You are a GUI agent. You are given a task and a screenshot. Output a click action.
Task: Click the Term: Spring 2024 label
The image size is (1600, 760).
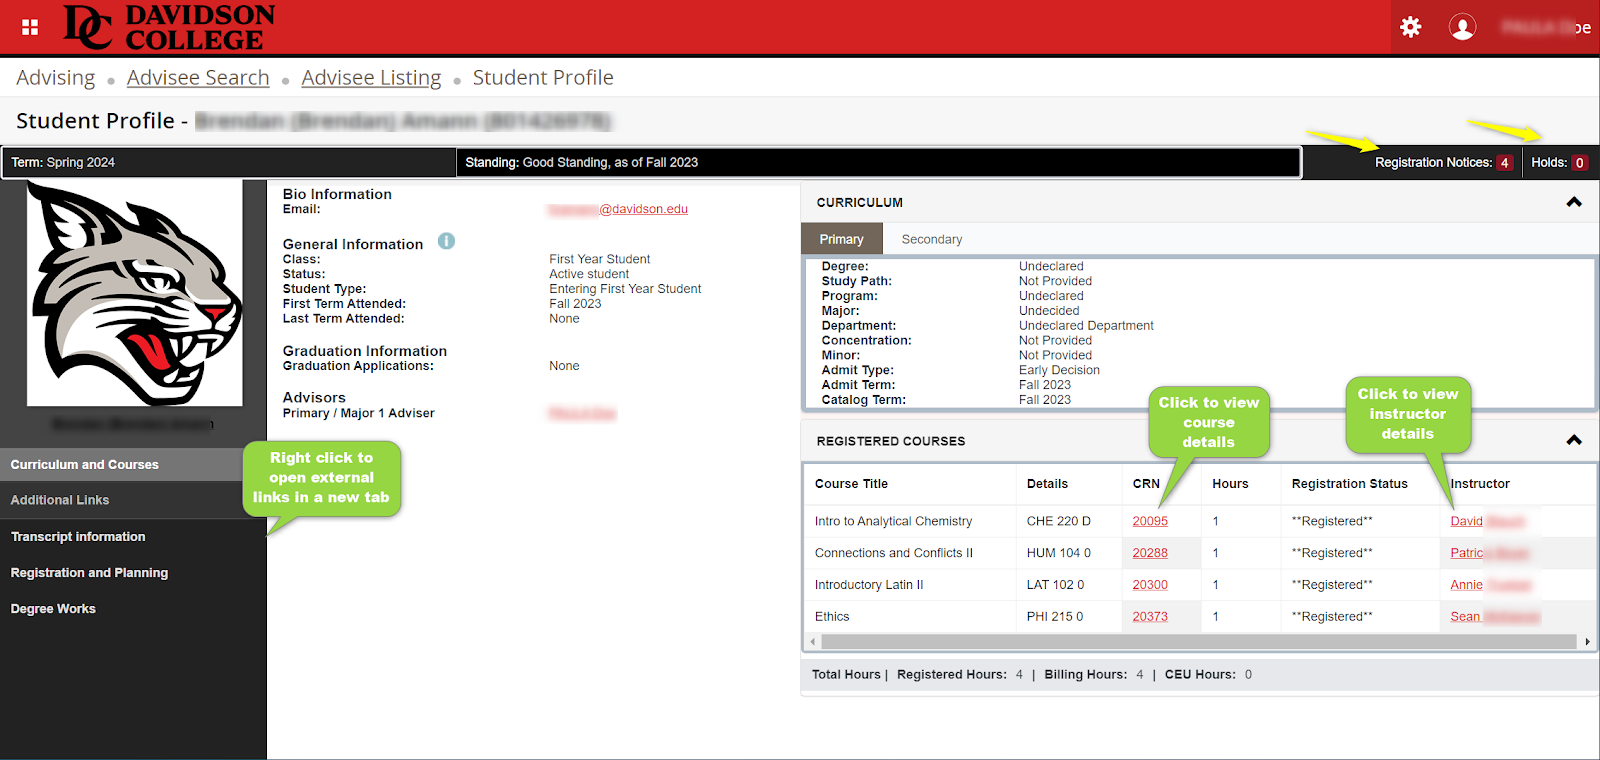[x=63, y=163]
